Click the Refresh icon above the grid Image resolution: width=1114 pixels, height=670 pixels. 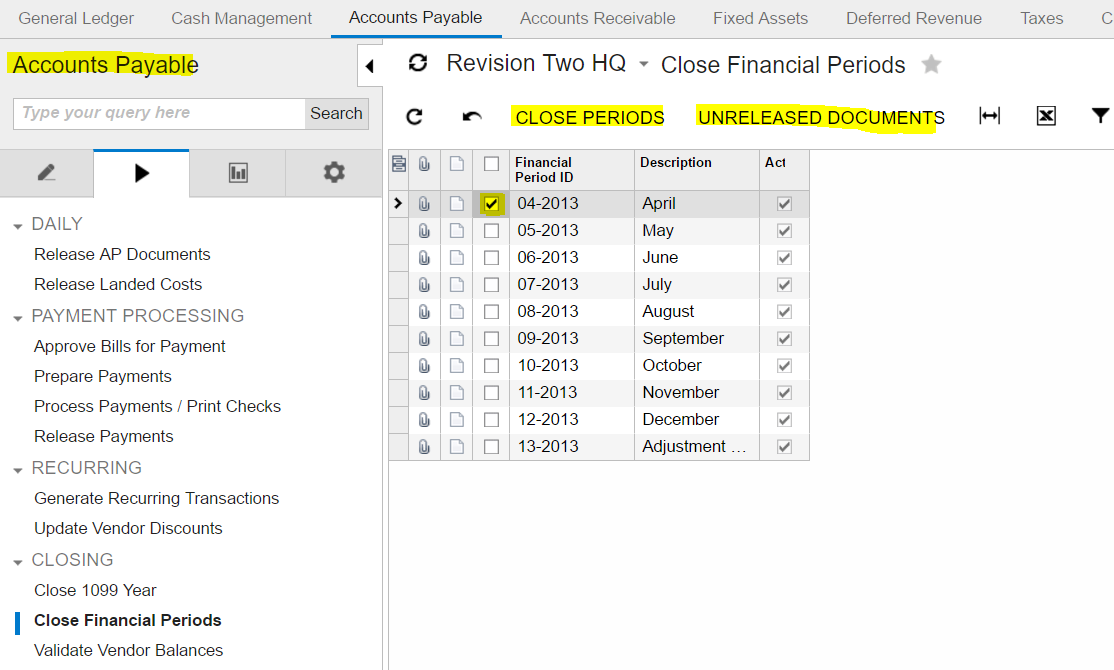[x=413, y=116]
